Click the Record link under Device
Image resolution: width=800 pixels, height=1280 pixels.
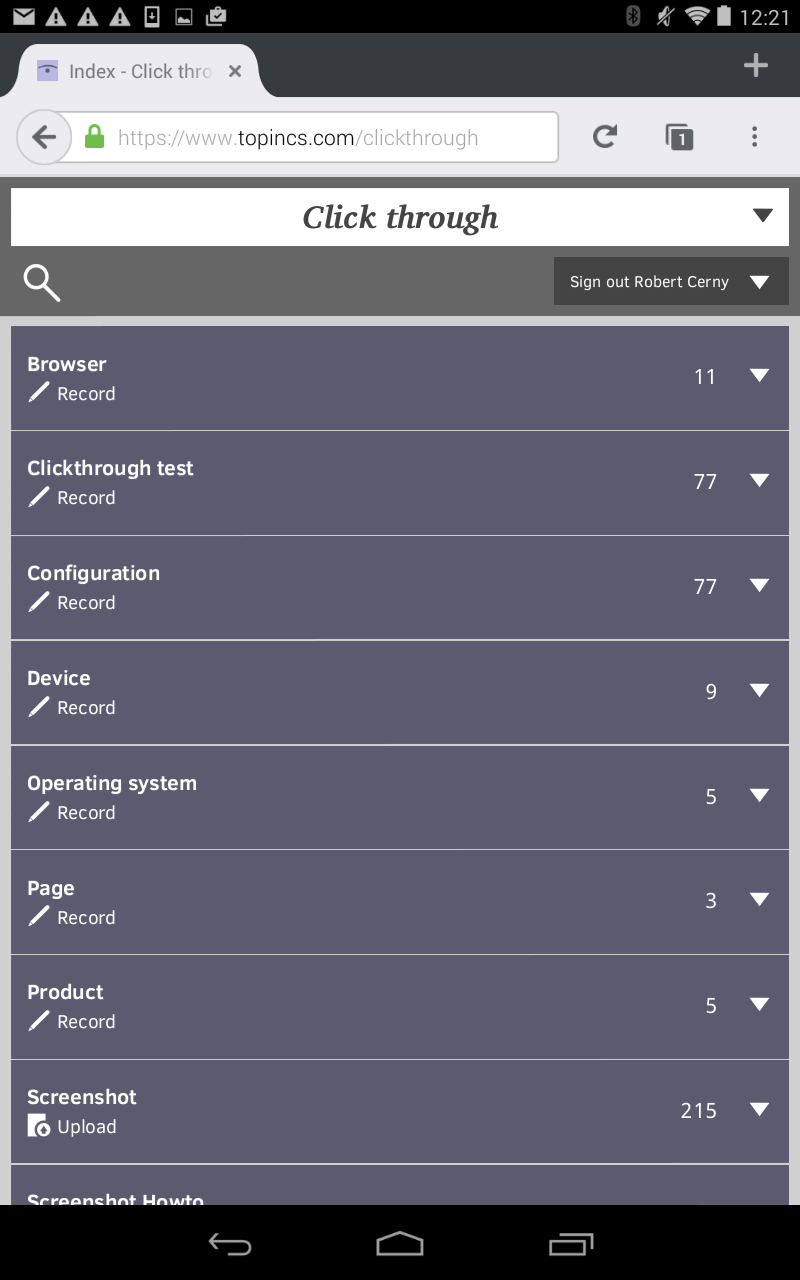pos(86,707)
